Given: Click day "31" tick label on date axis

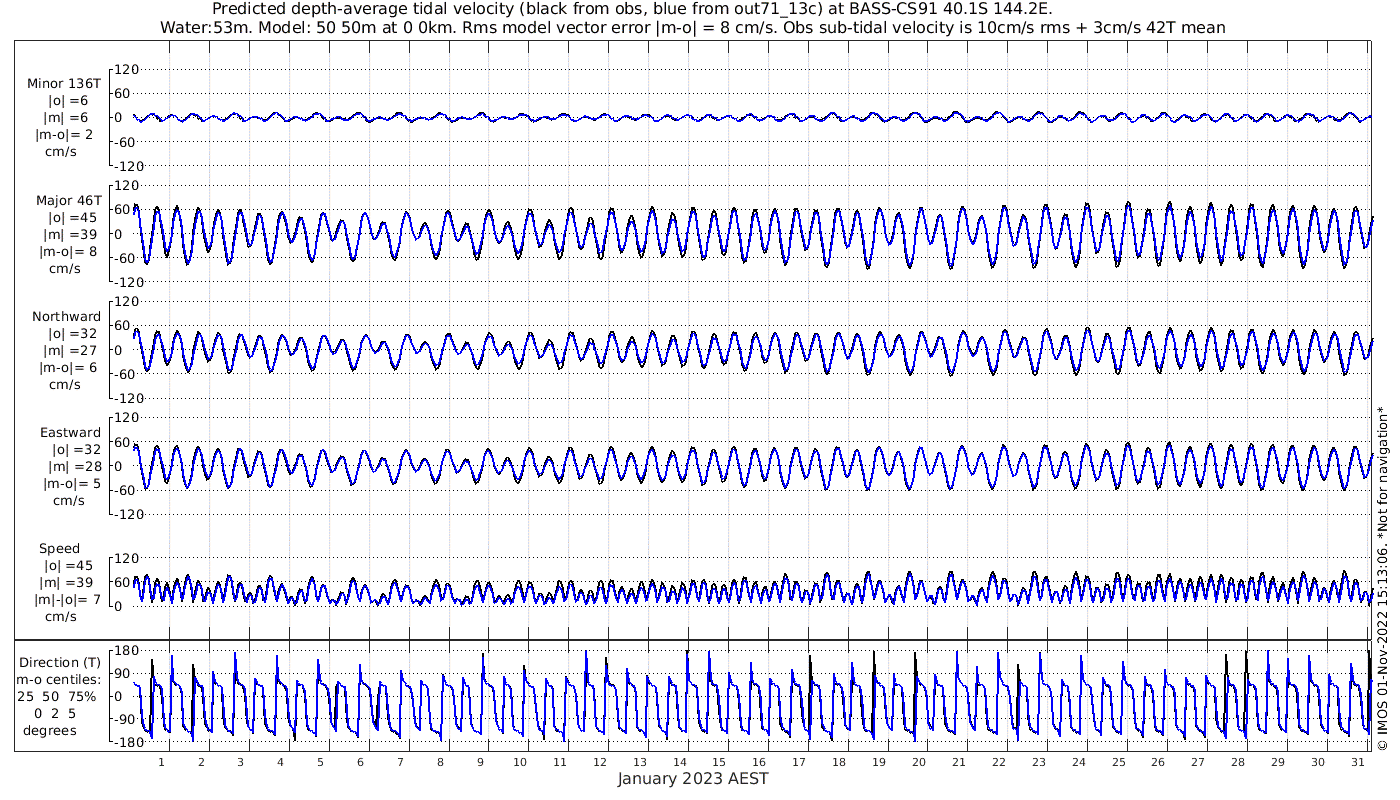Looking at the screenshot, I should pyautogui.click(x=1357, y=763).
